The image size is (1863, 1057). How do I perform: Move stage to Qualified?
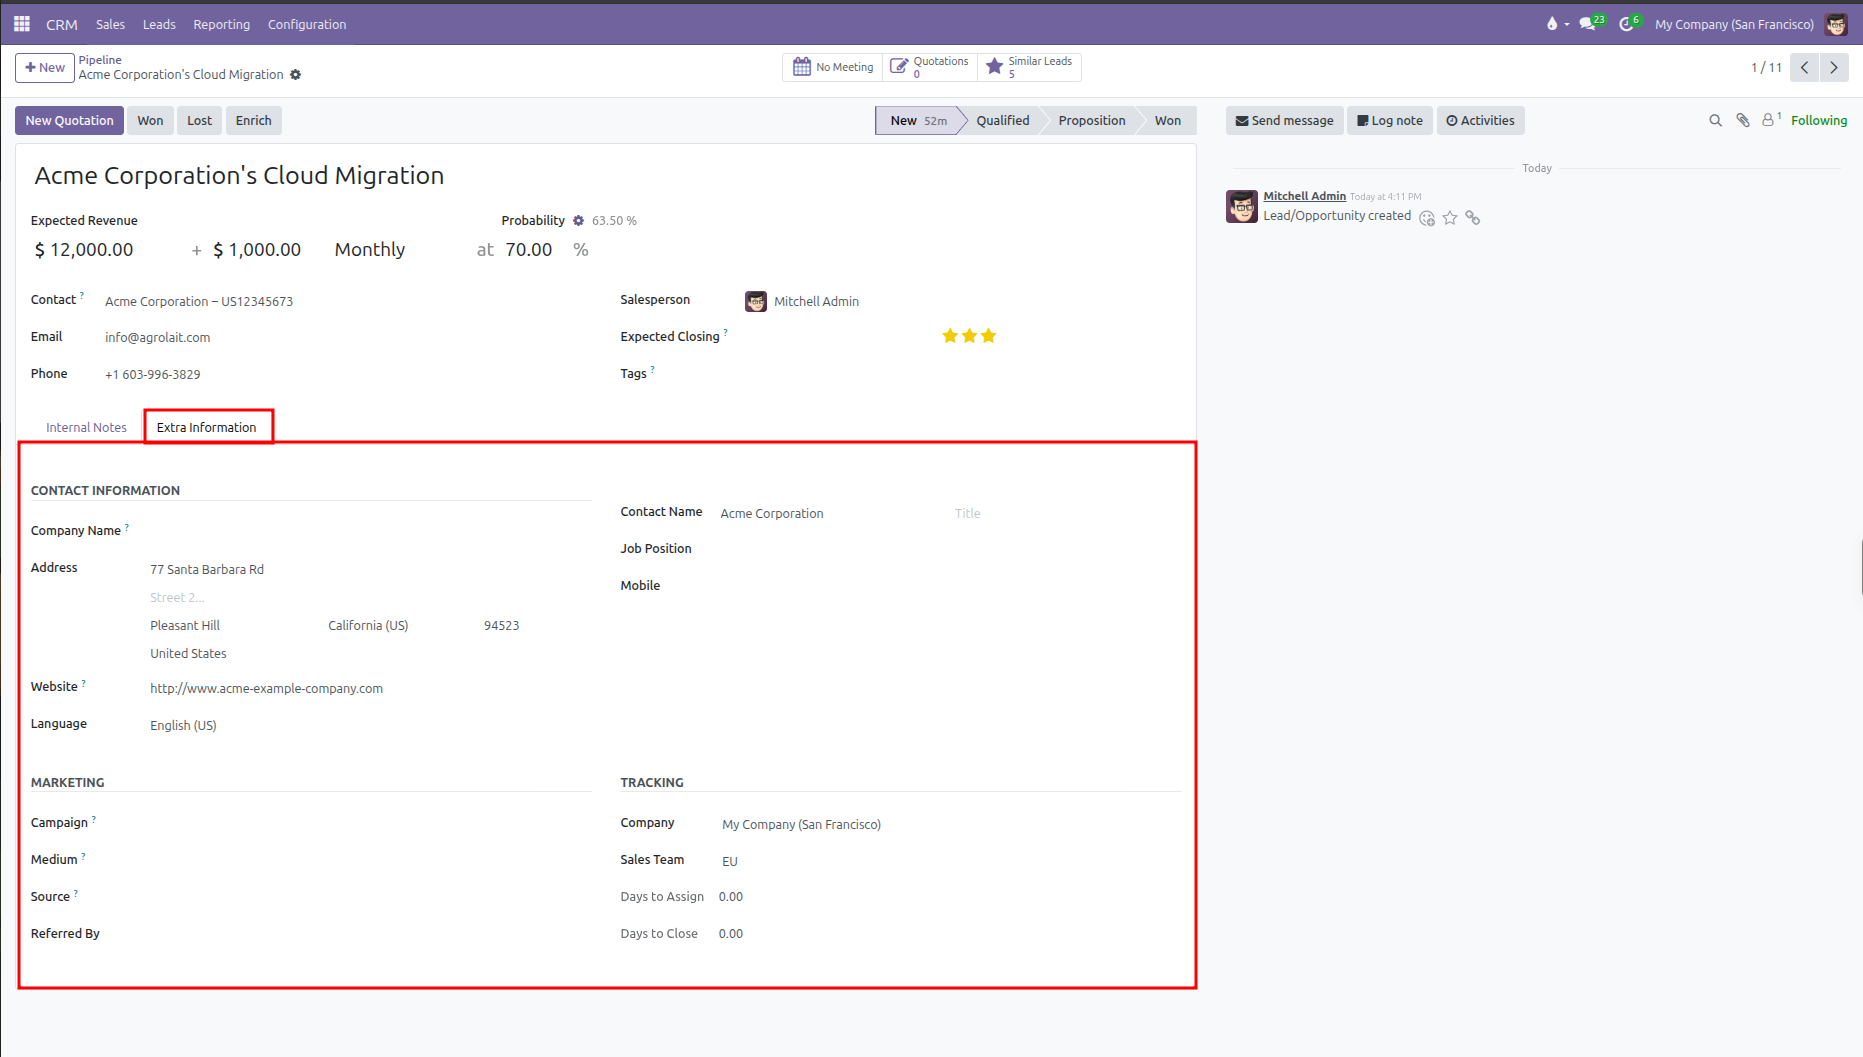1002,121
